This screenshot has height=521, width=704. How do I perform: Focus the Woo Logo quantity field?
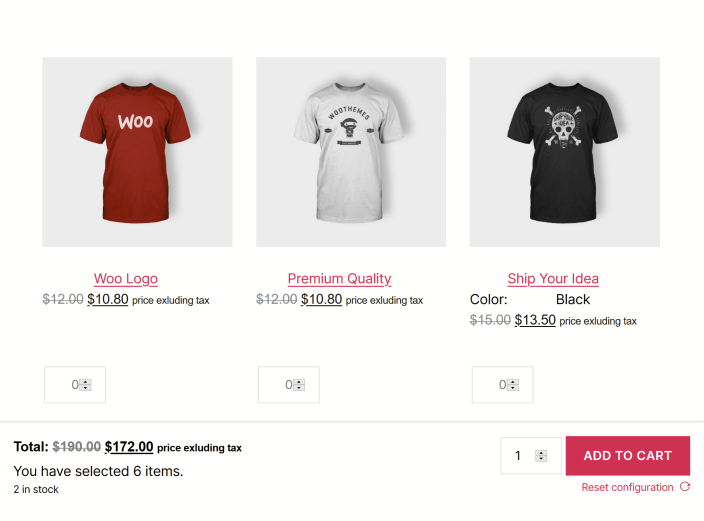75,384
